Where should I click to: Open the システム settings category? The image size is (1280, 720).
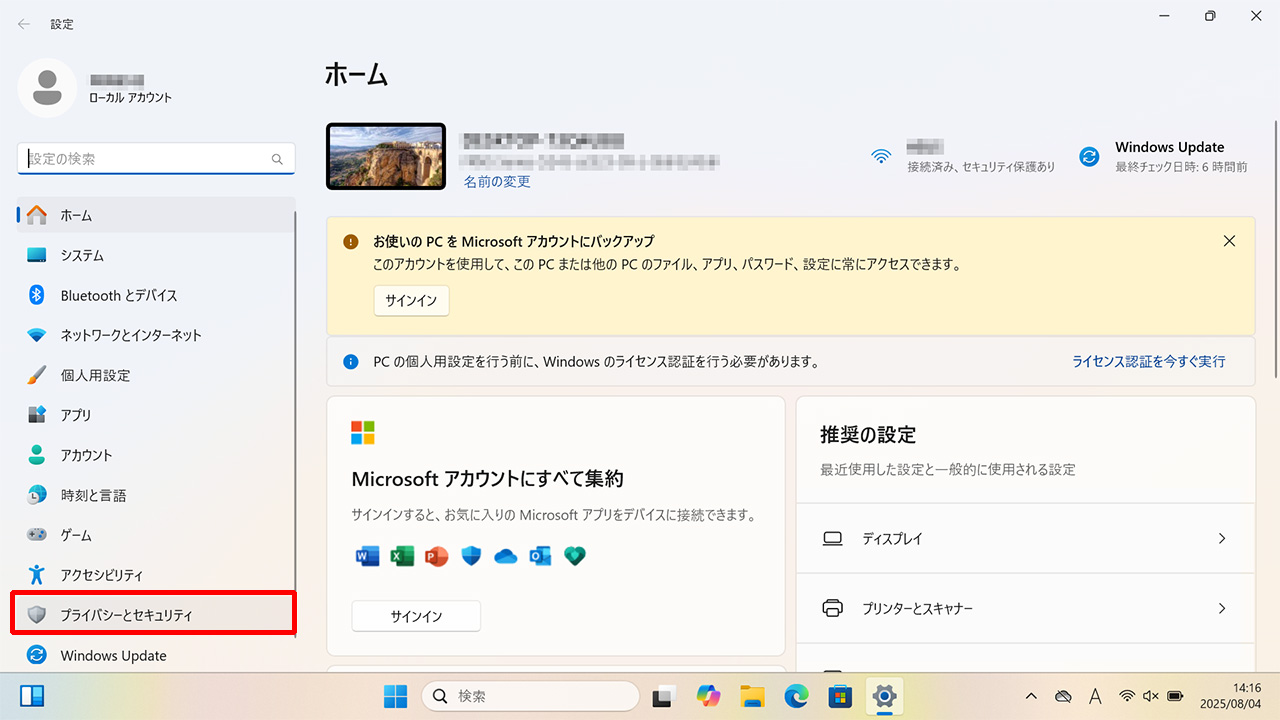pos(155,255)
